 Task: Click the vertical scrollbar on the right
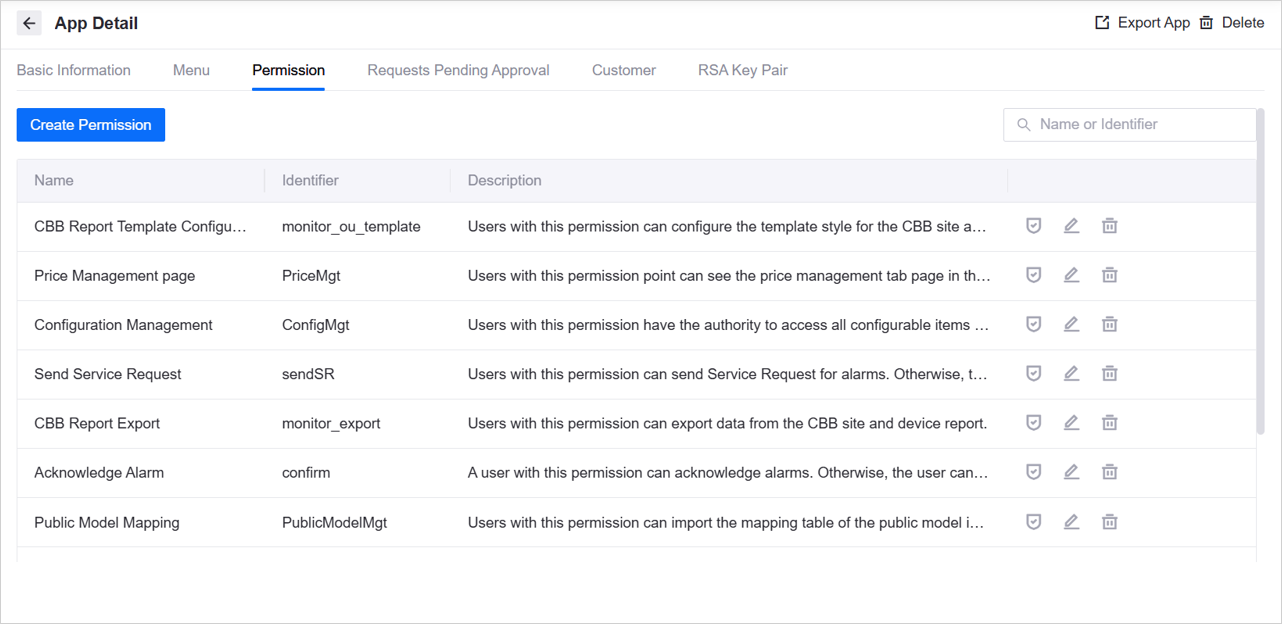pos(1260,280)
